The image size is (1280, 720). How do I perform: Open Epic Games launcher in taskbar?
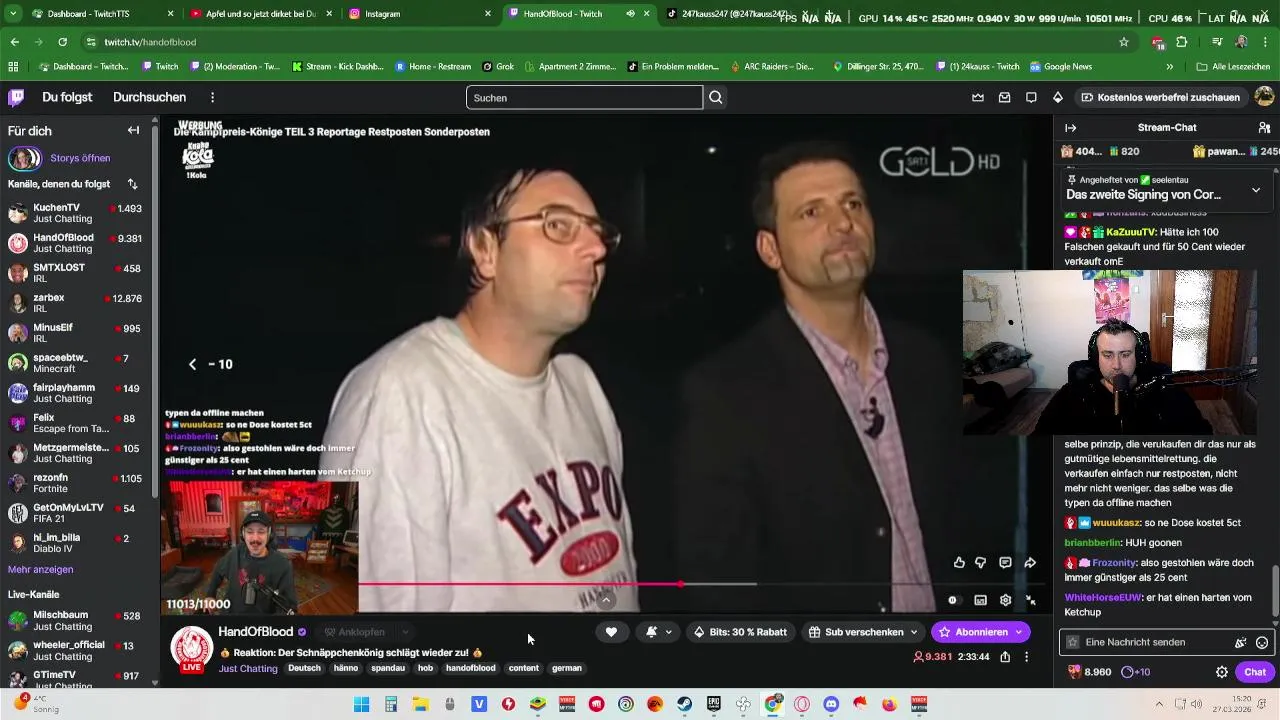click(714, 704)
